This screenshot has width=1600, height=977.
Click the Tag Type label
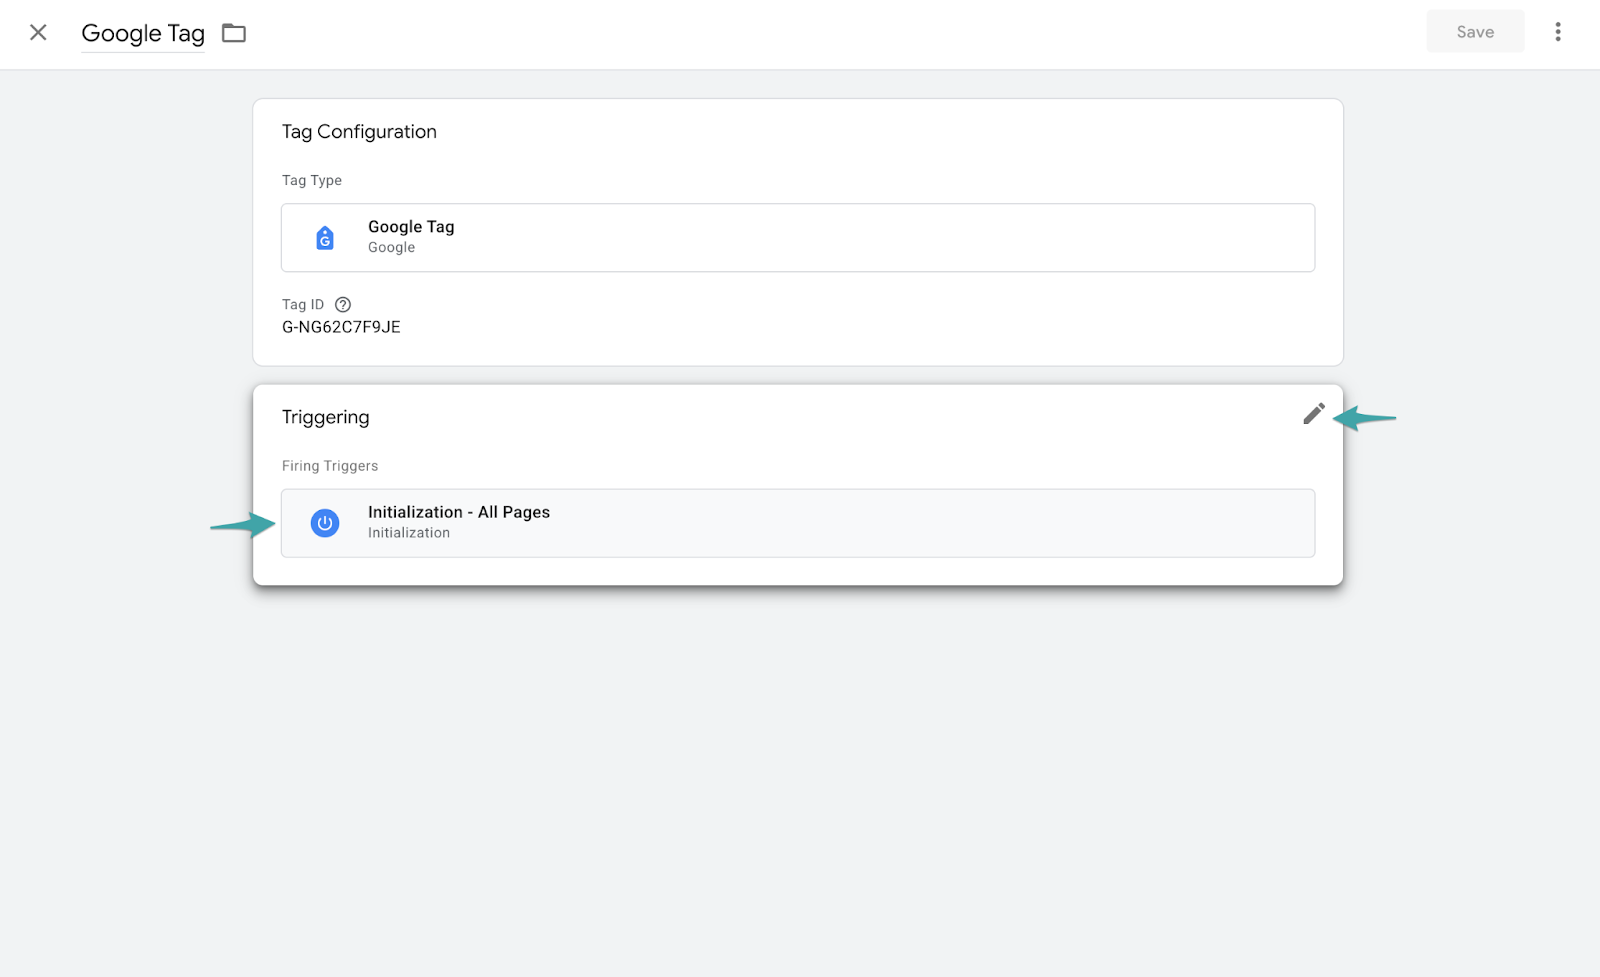(x=312, y=181)
